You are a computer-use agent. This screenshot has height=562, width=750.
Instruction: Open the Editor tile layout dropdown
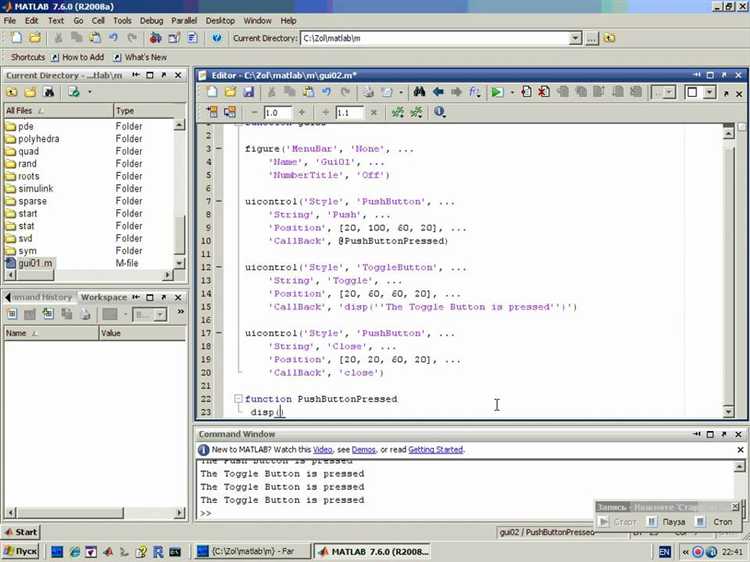[x=710, y=92]
